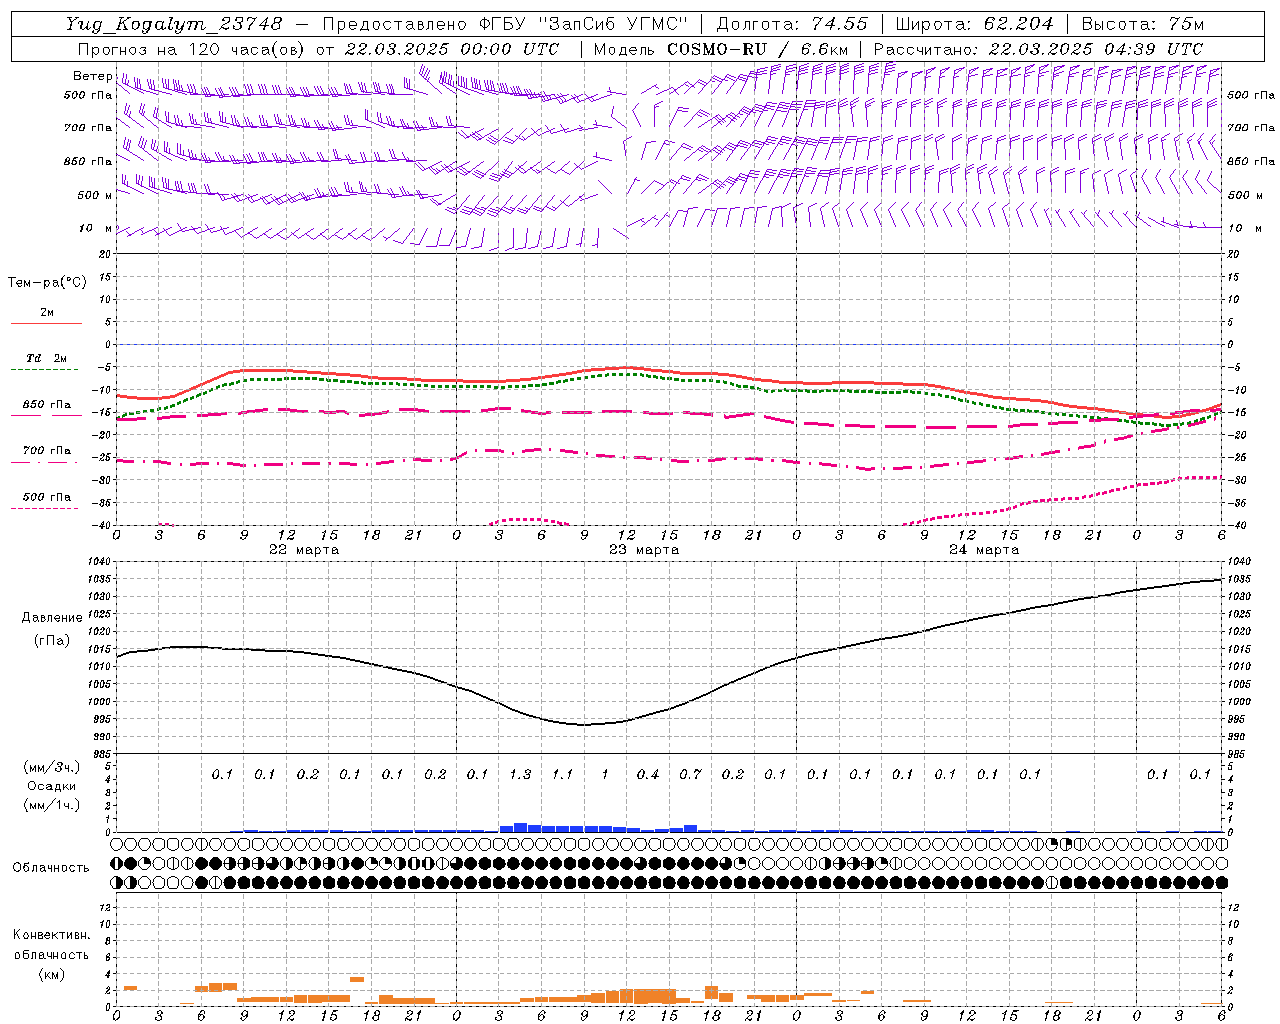The image size is (1280, 1024).
Task: Select the "Конвективн." convective cloud label
Action: [52, 935]
